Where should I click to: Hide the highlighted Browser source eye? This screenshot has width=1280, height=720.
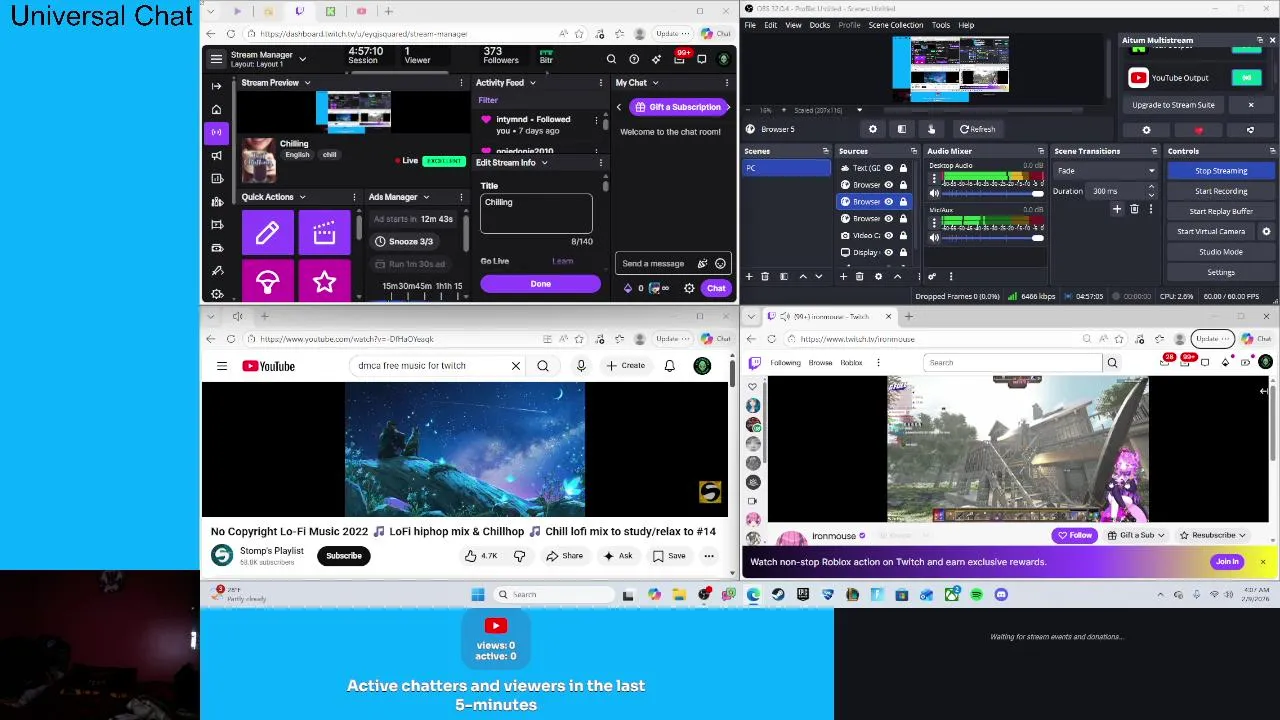click(x=888, y=202)
